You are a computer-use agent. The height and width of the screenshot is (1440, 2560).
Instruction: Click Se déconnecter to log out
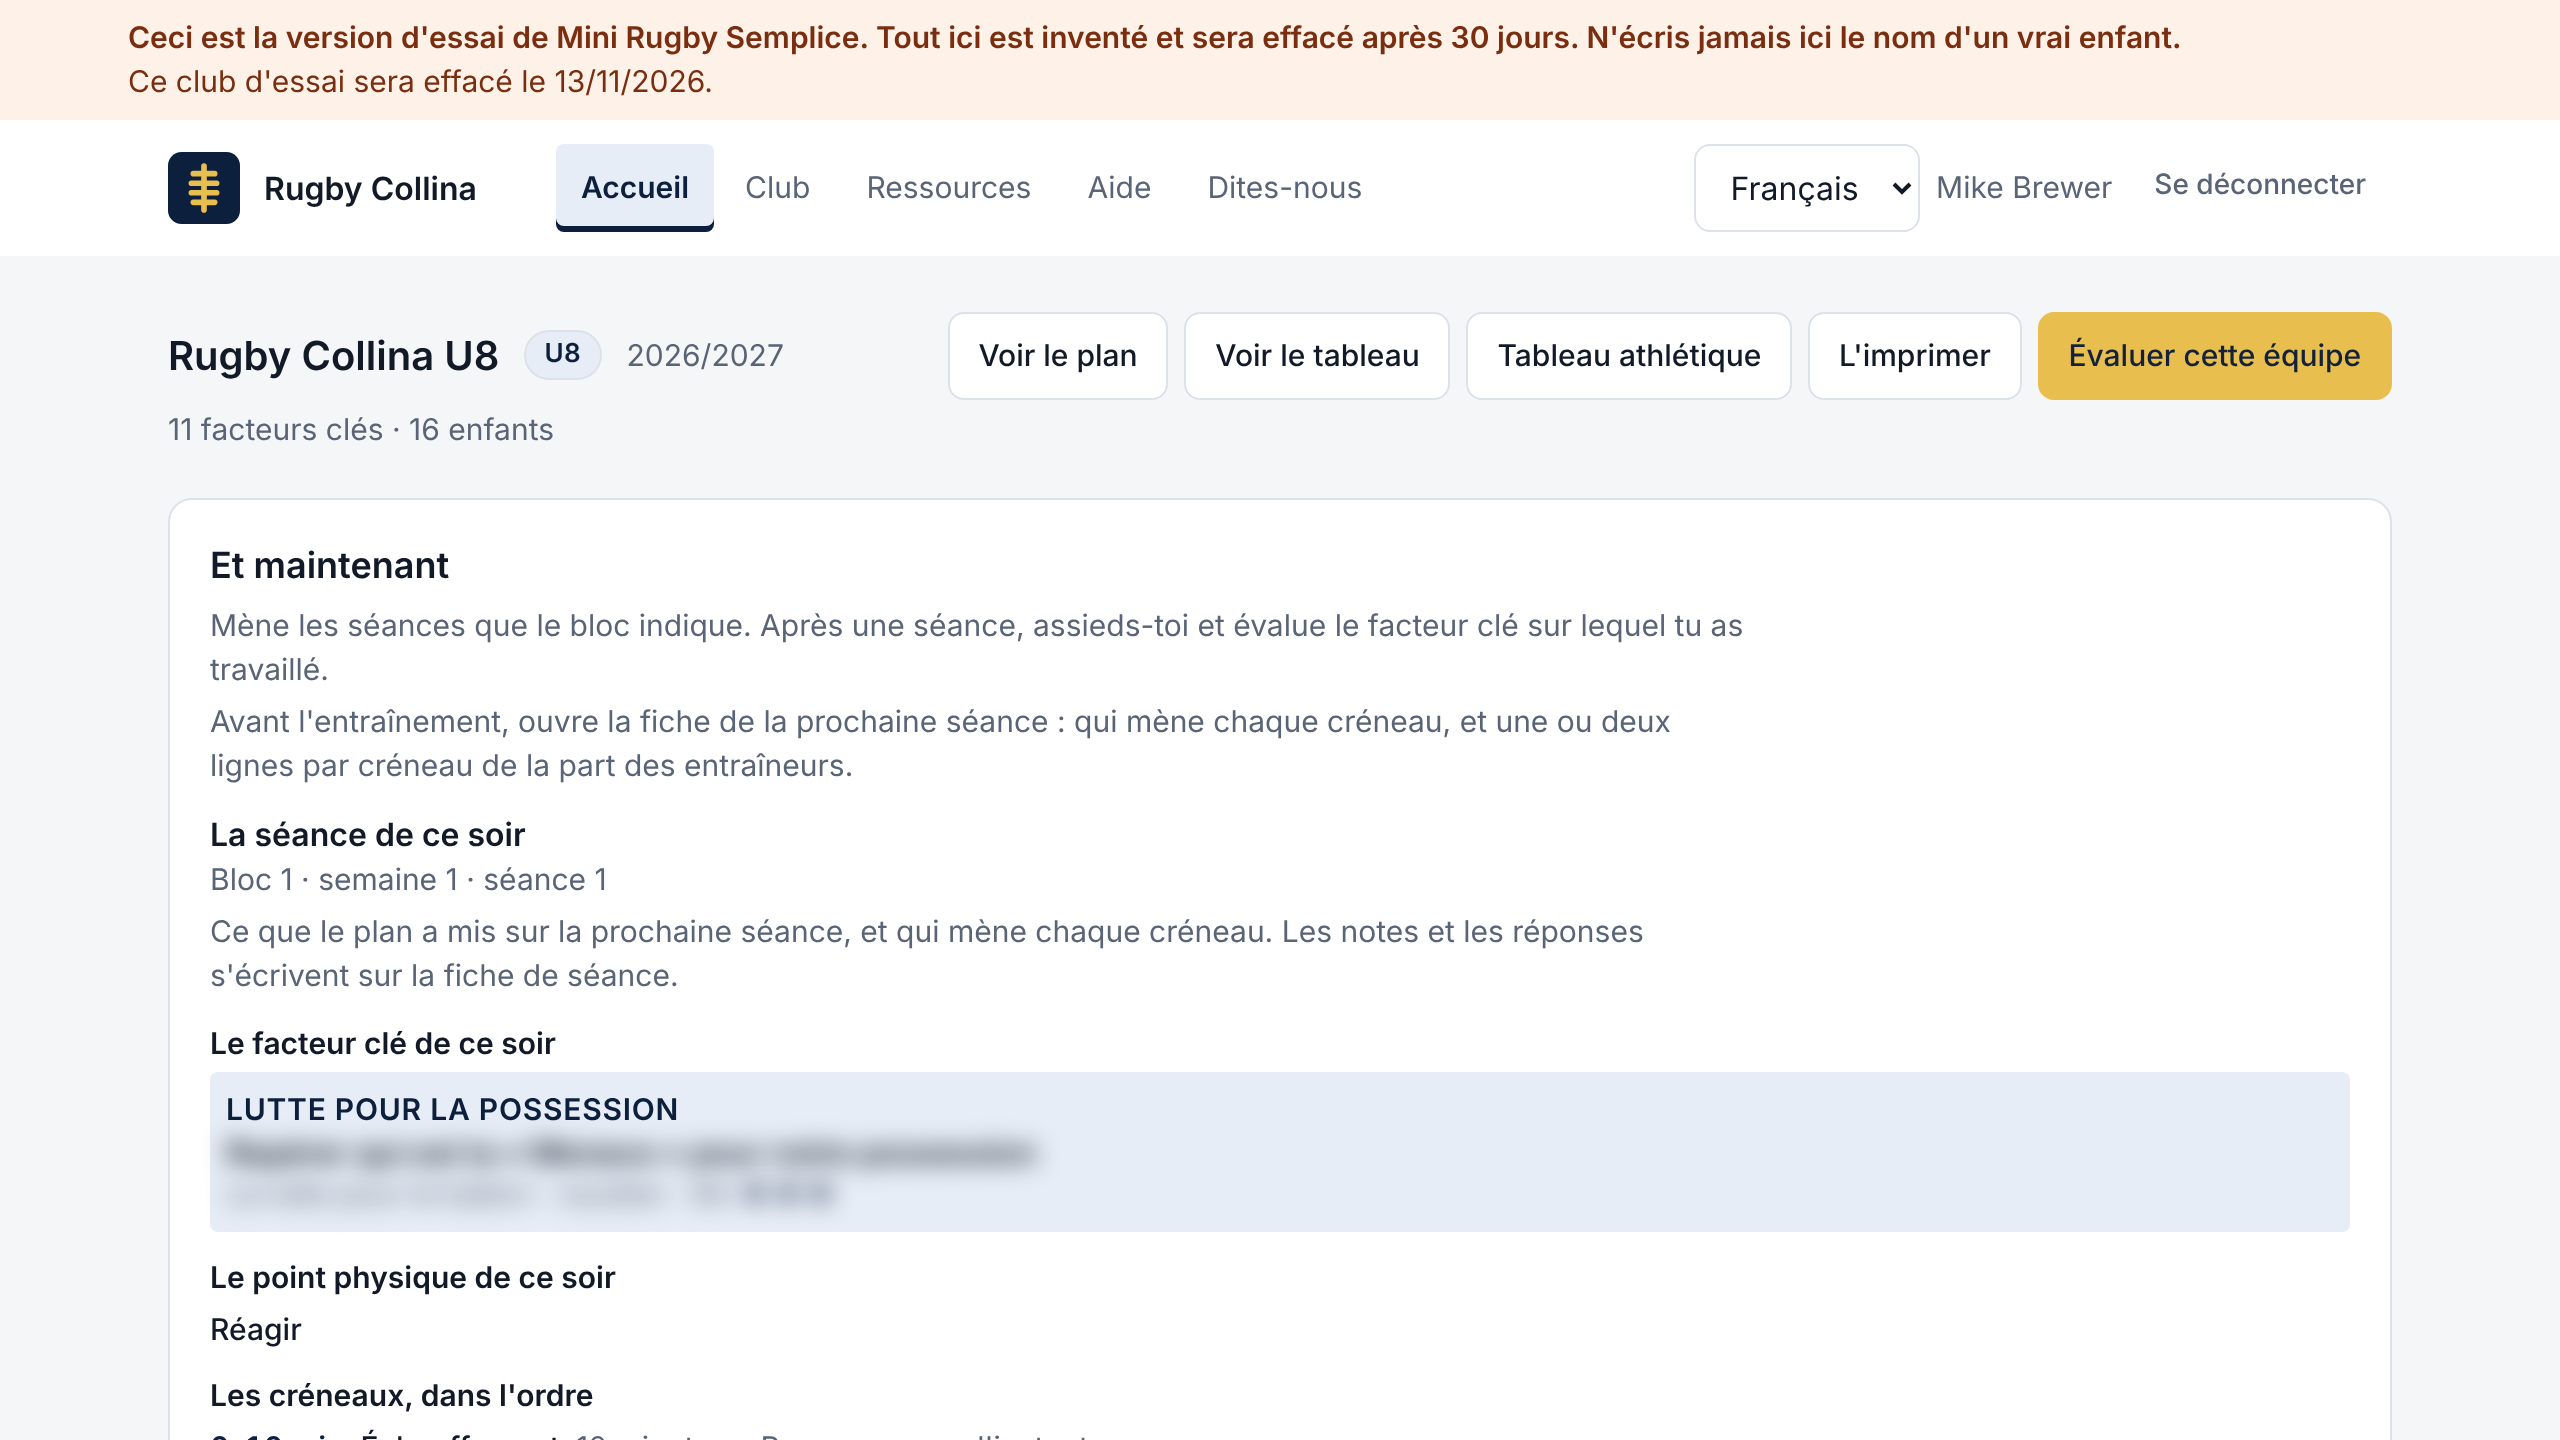(x=2259, y=184)
